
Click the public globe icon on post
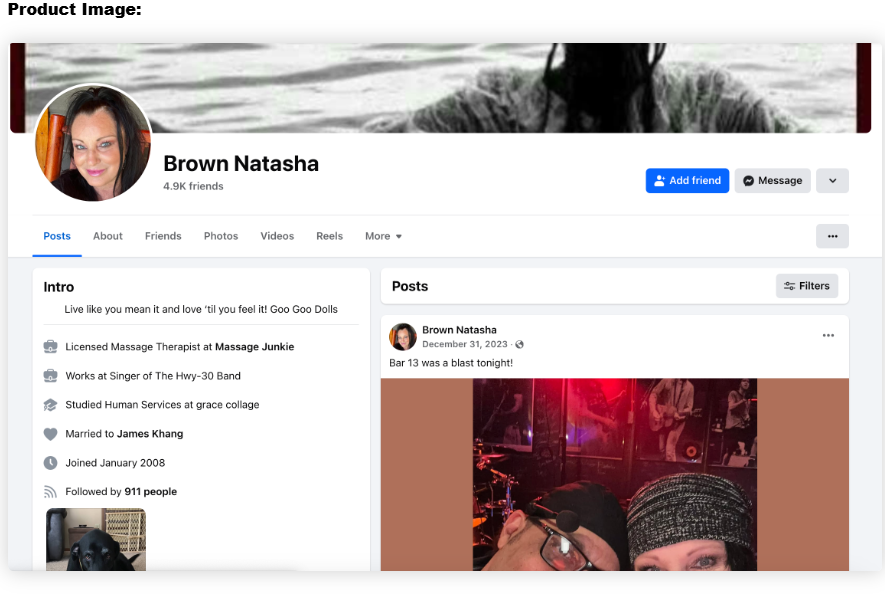519,345
